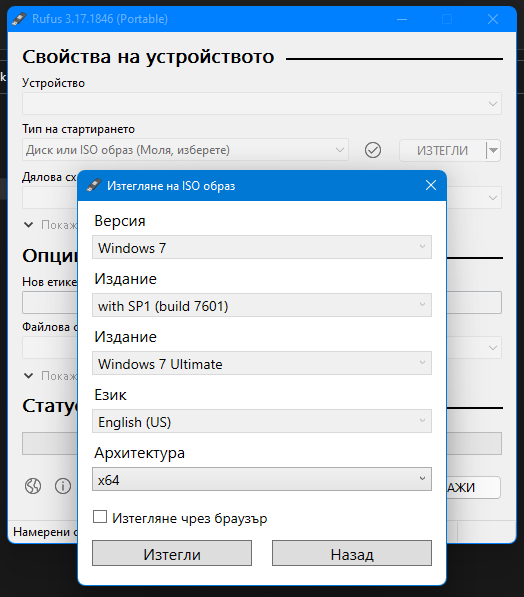The width and height of the screenshot is (524, 597).
Task: Click the Нов етикет volume label field
Action: (50, 303)
